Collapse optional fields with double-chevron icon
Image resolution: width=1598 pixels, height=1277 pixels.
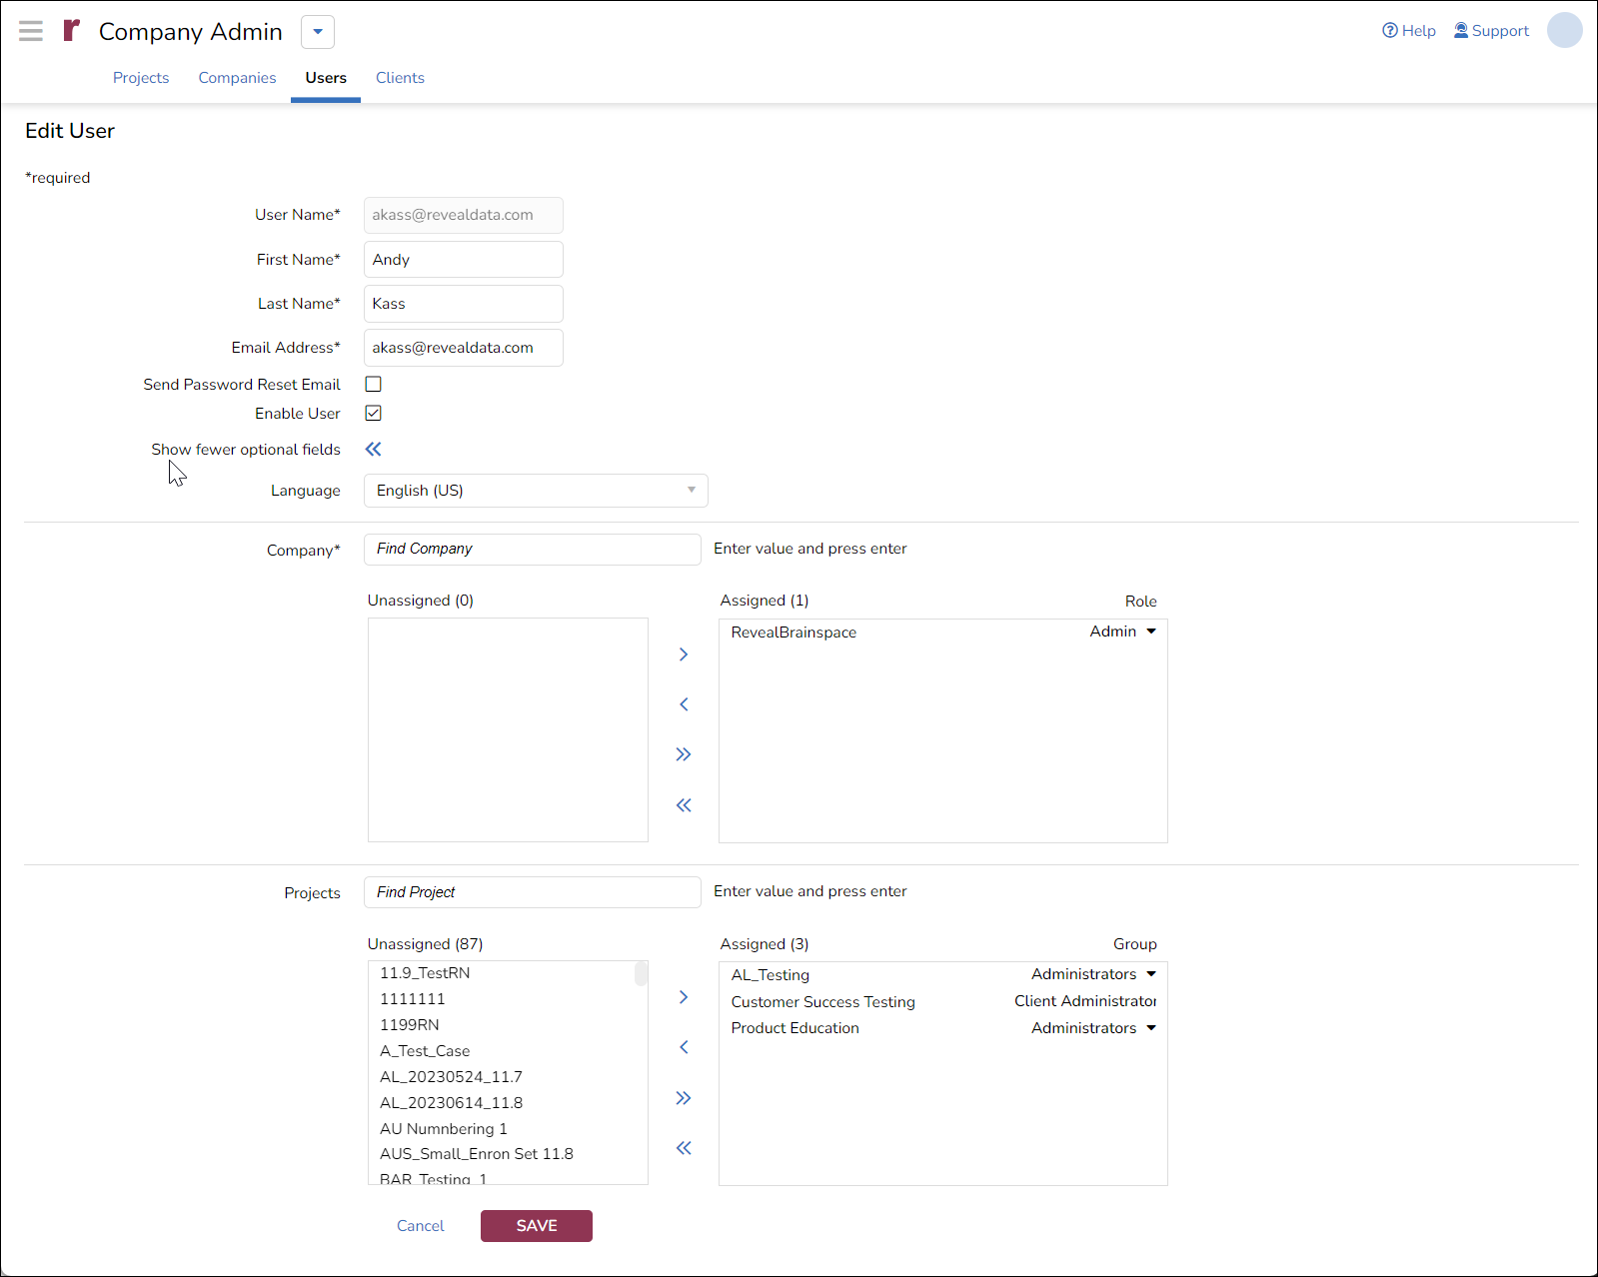click(373, 449)
